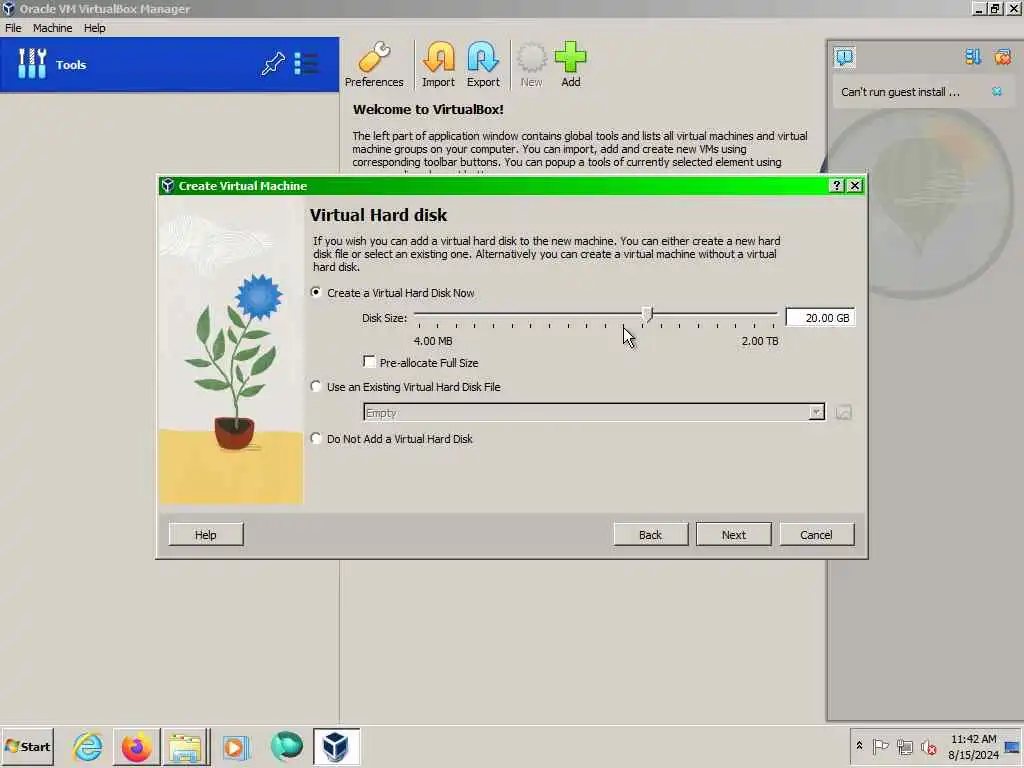The height and width of the screenshot is (768, 1024).
Task: Click the green Add machine icon
Action: point(571,65)
